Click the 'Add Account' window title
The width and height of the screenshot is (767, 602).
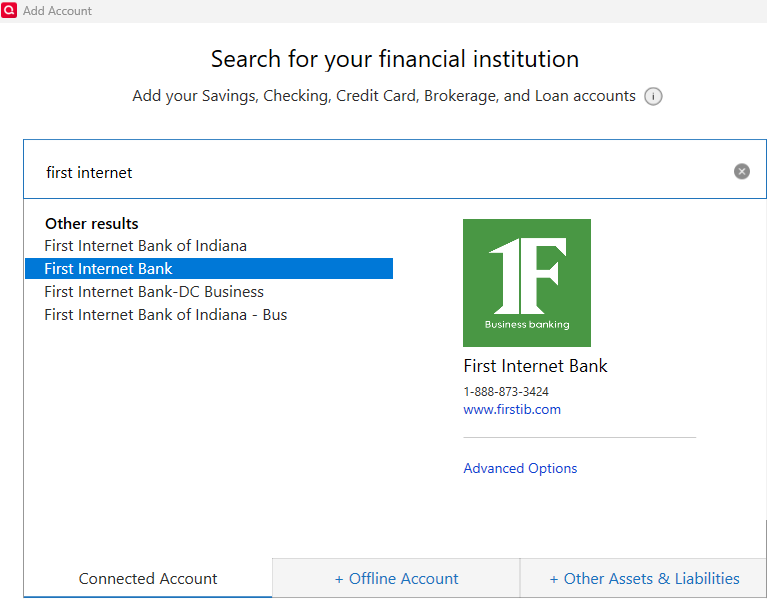tap(57, 11)
